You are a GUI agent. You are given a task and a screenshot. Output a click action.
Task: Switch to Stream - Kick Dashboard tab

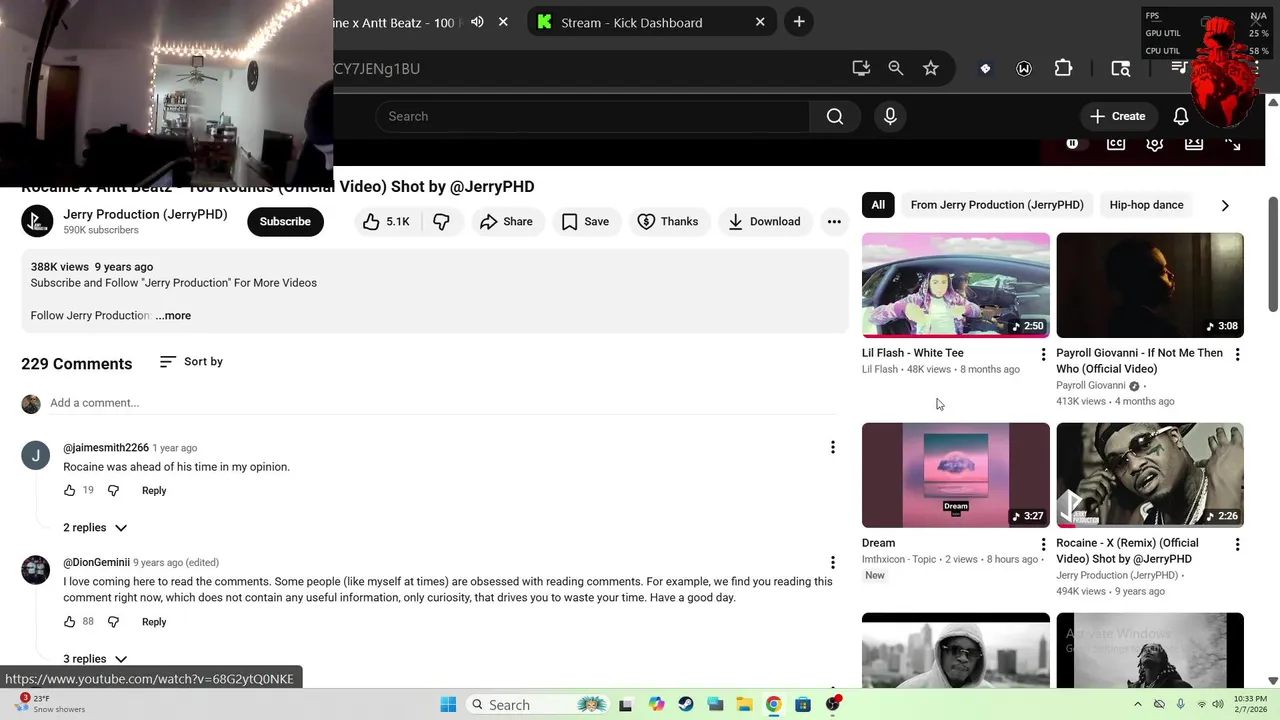pyautogui.click(x=652, y=22)
